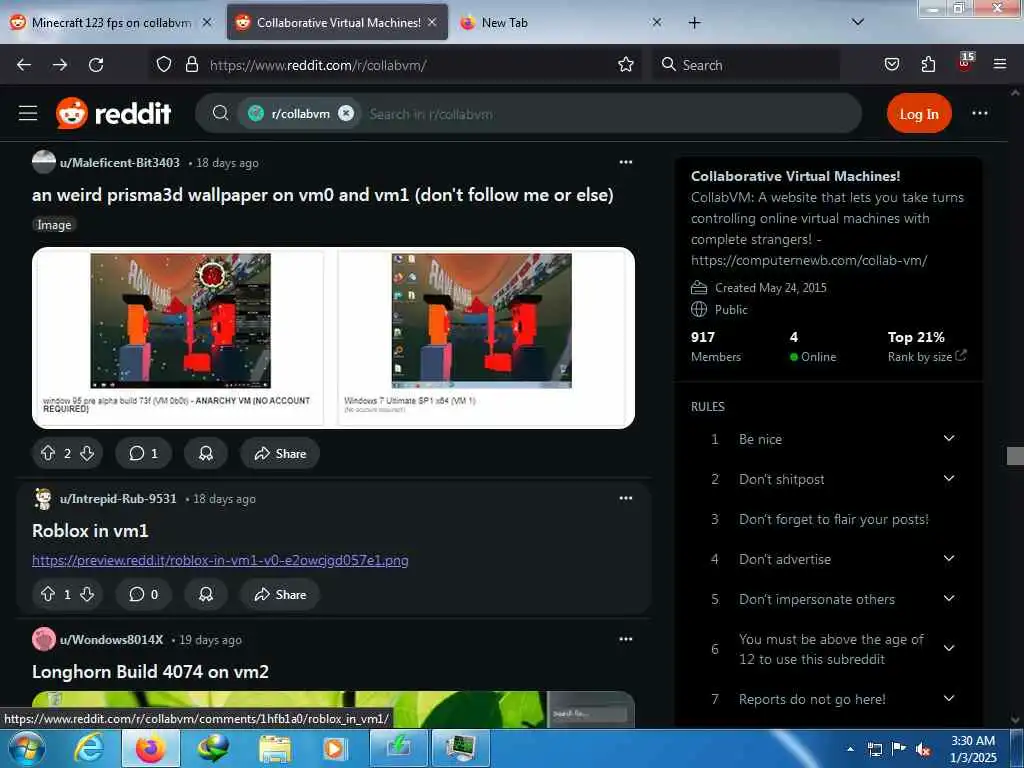Screen dimensions: 1024x768
Task: Open the Rank by size external link
Action: pos(961,356)
